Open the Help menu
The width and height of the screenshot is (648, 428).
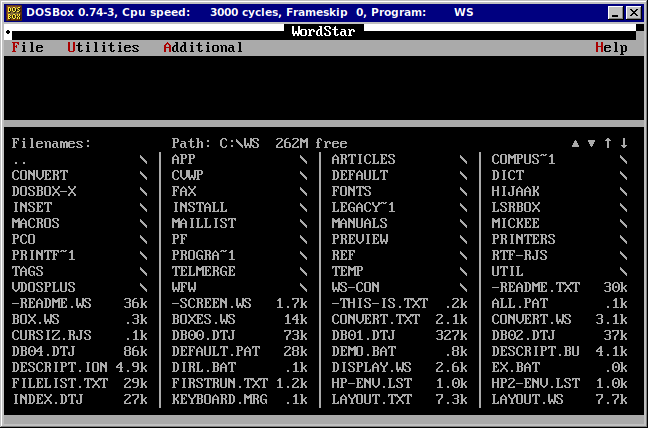click(611, 48)
